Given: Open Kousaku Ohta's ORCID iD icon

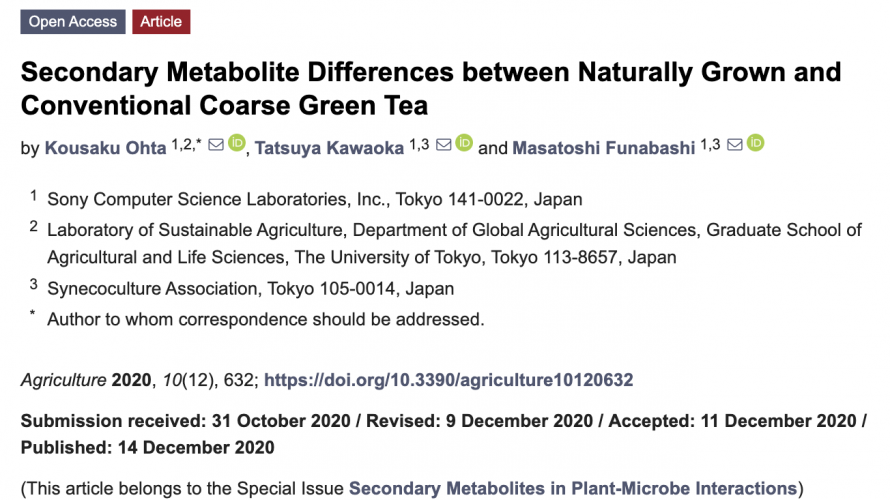Looking at the screenshot, I should click(x=237, y=143).
